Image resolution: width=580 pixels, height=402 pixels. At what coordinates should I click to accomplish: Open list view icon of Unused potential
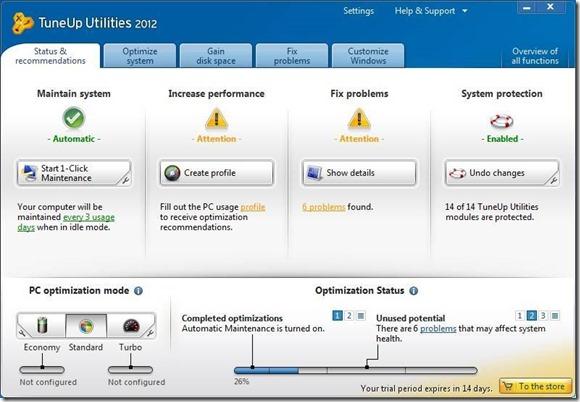point(555,315)
